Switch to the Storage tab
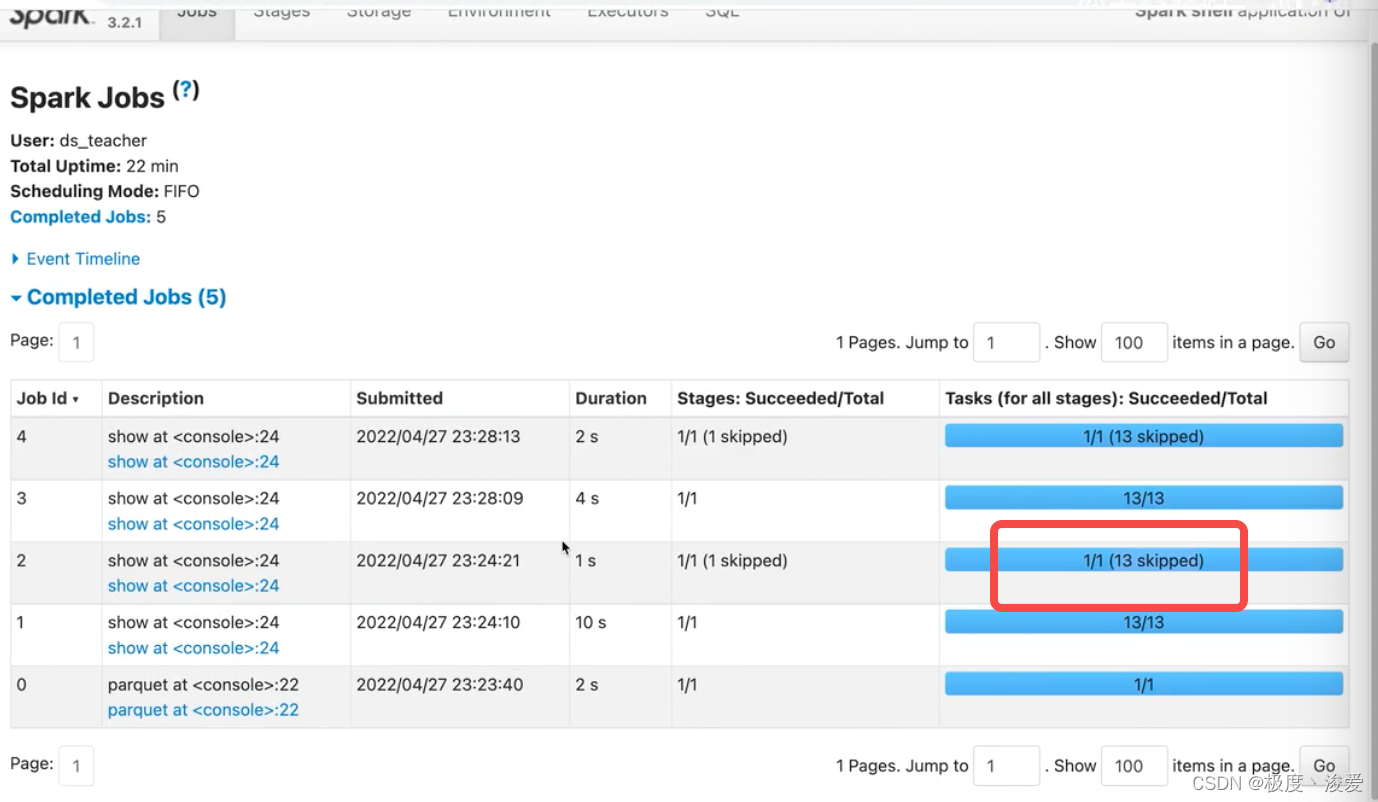Viewport: 1378px width, 802px height. 380,12
